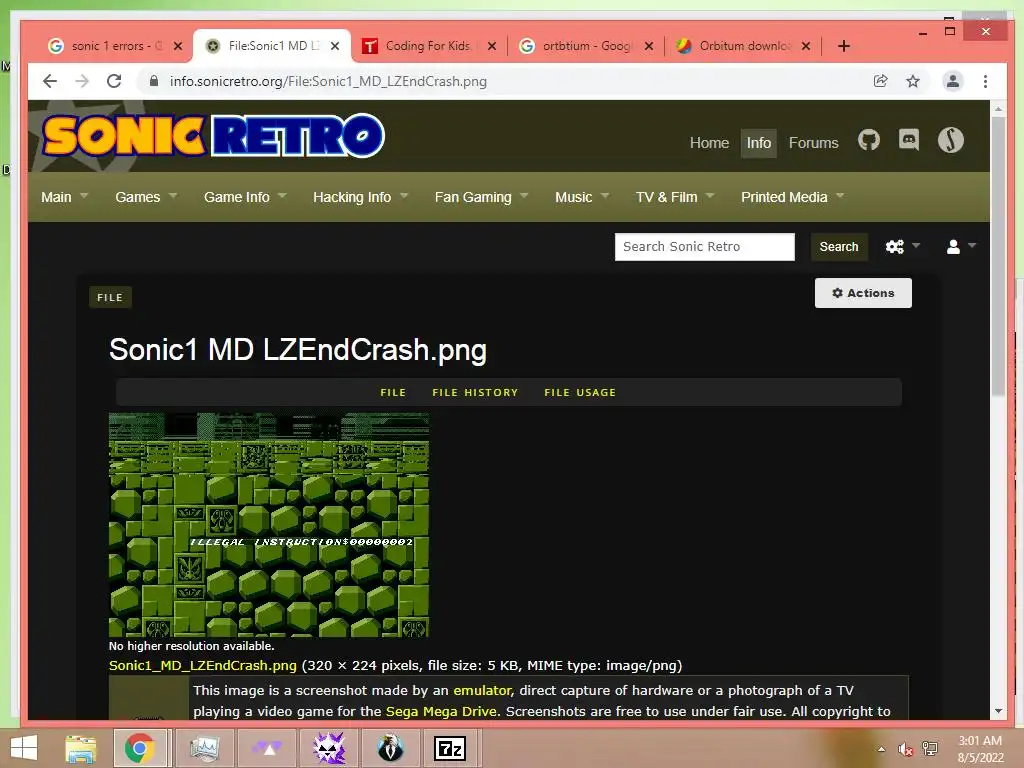The height and width of the screenshot is (768, 1024).
Task: Jump to FILE USAGE section
Action: (x=580, y=392)
